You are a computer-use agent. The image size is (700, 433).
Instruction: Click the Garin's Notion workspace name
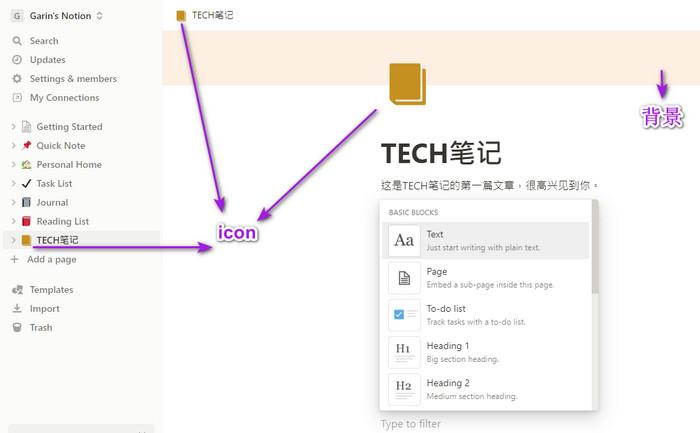[x=60, y=16]
